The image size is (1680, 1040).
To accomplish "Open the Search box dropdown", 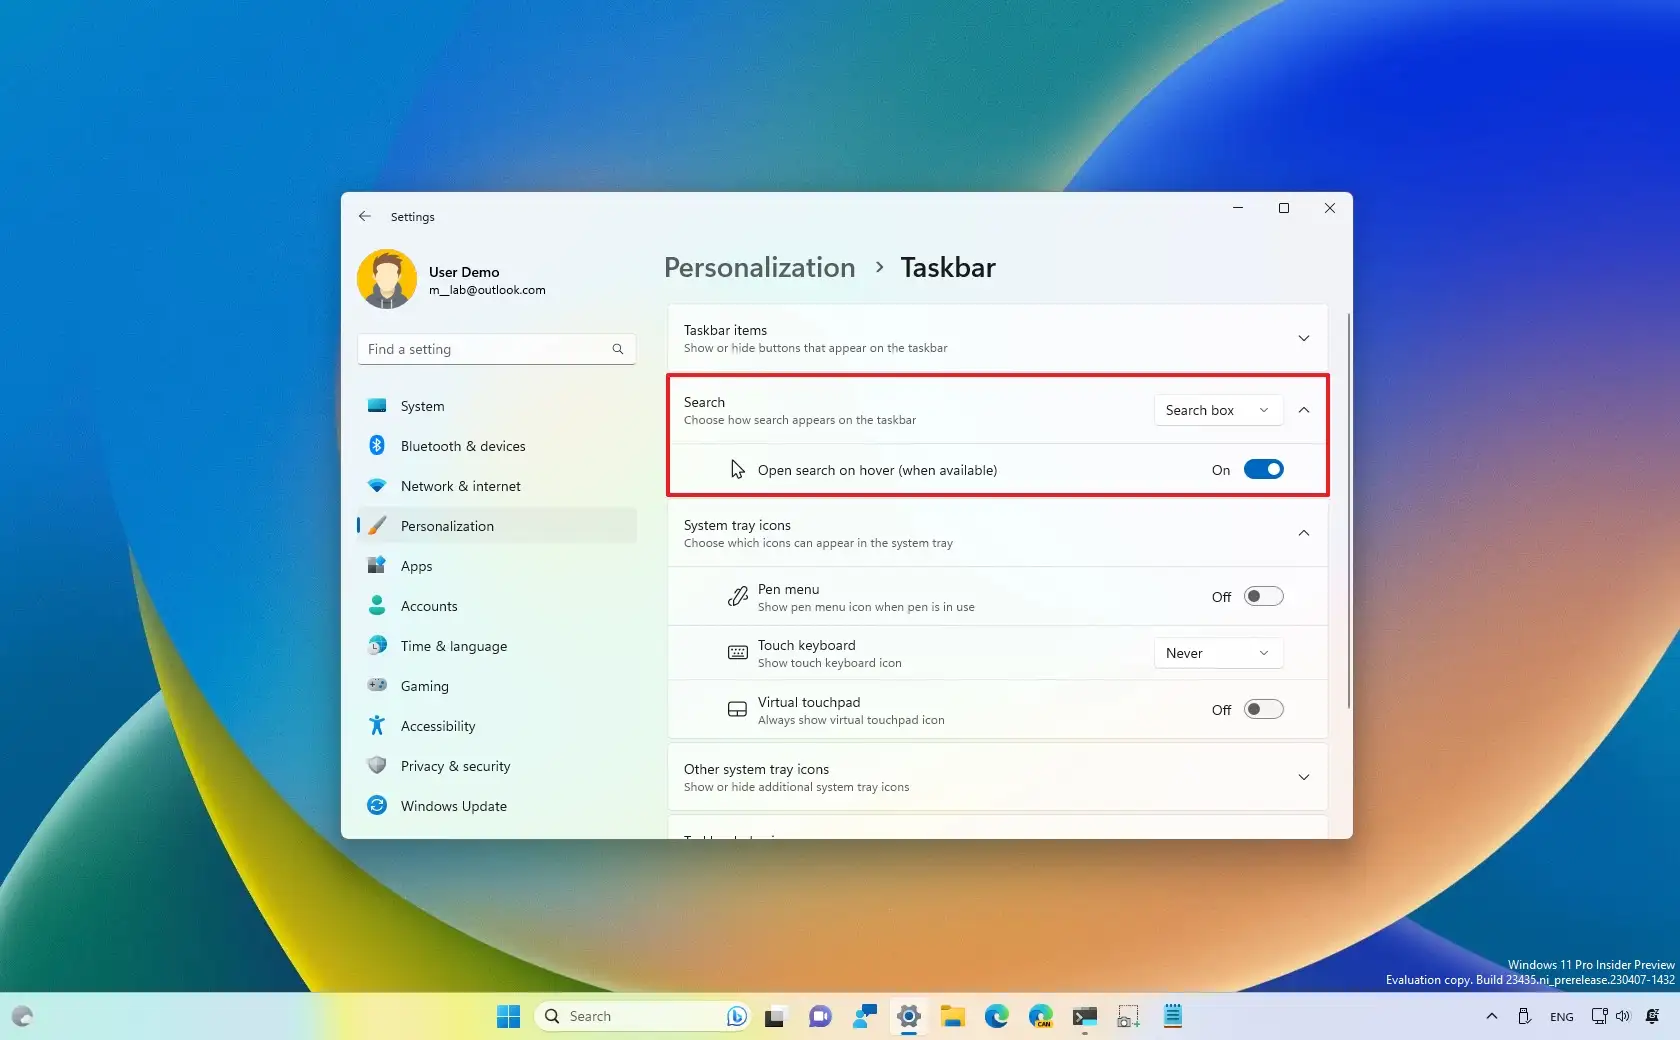I will click(x=1216, y=410).
